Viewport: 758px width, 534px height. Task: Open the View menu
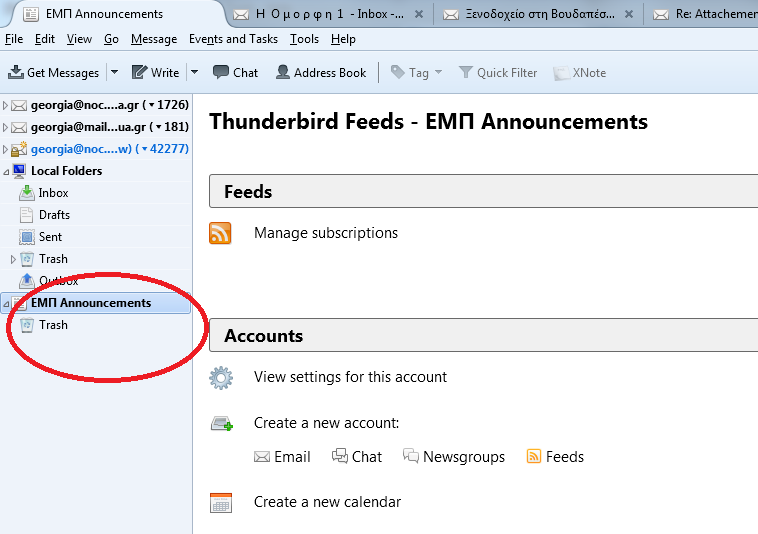point(79,39)
